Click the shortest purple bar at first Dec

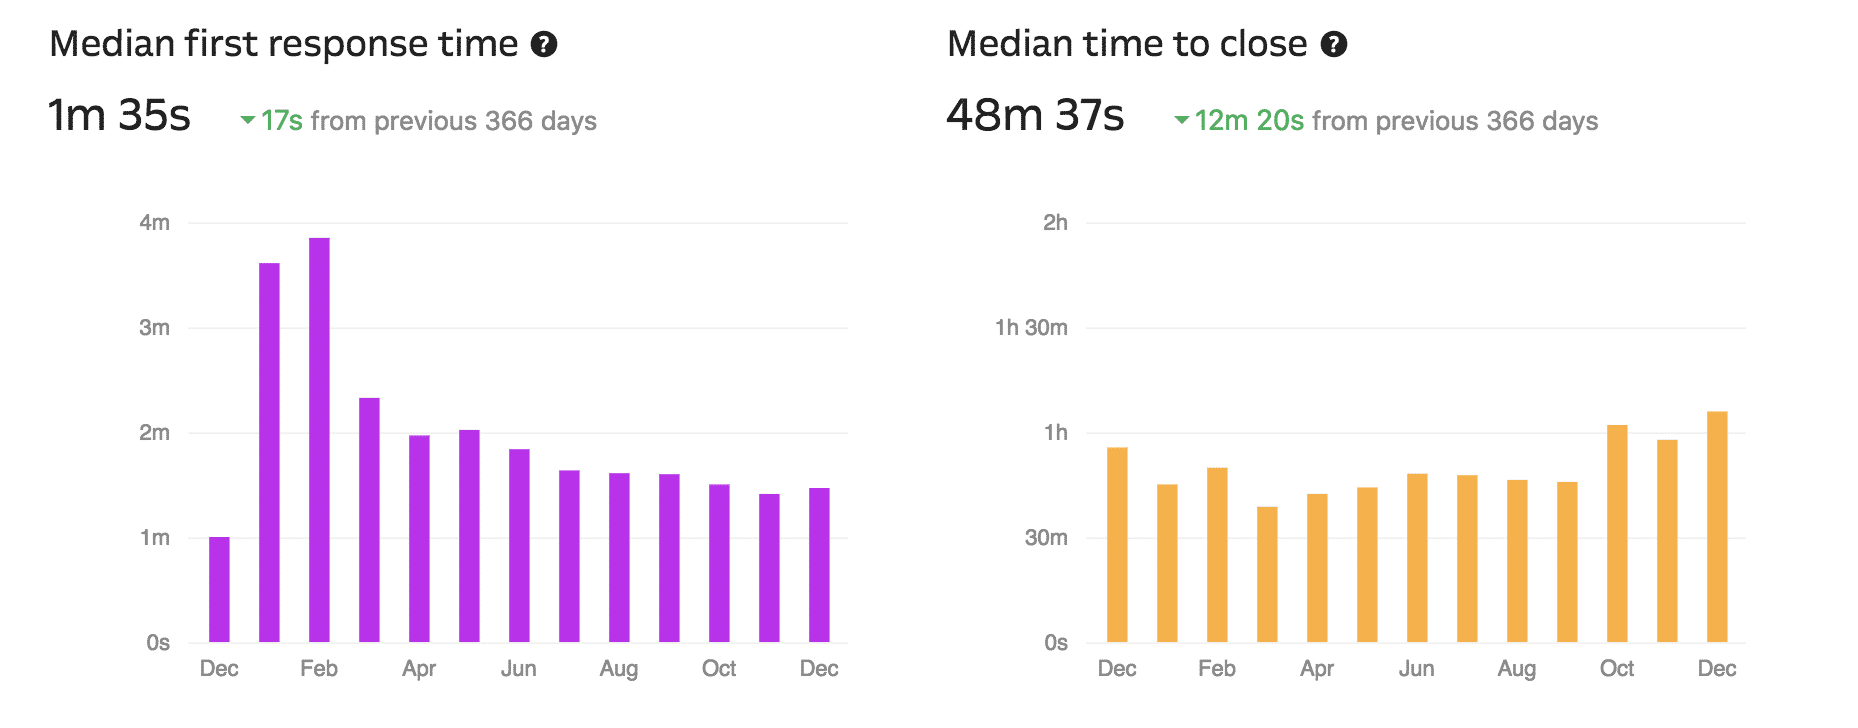219,590
